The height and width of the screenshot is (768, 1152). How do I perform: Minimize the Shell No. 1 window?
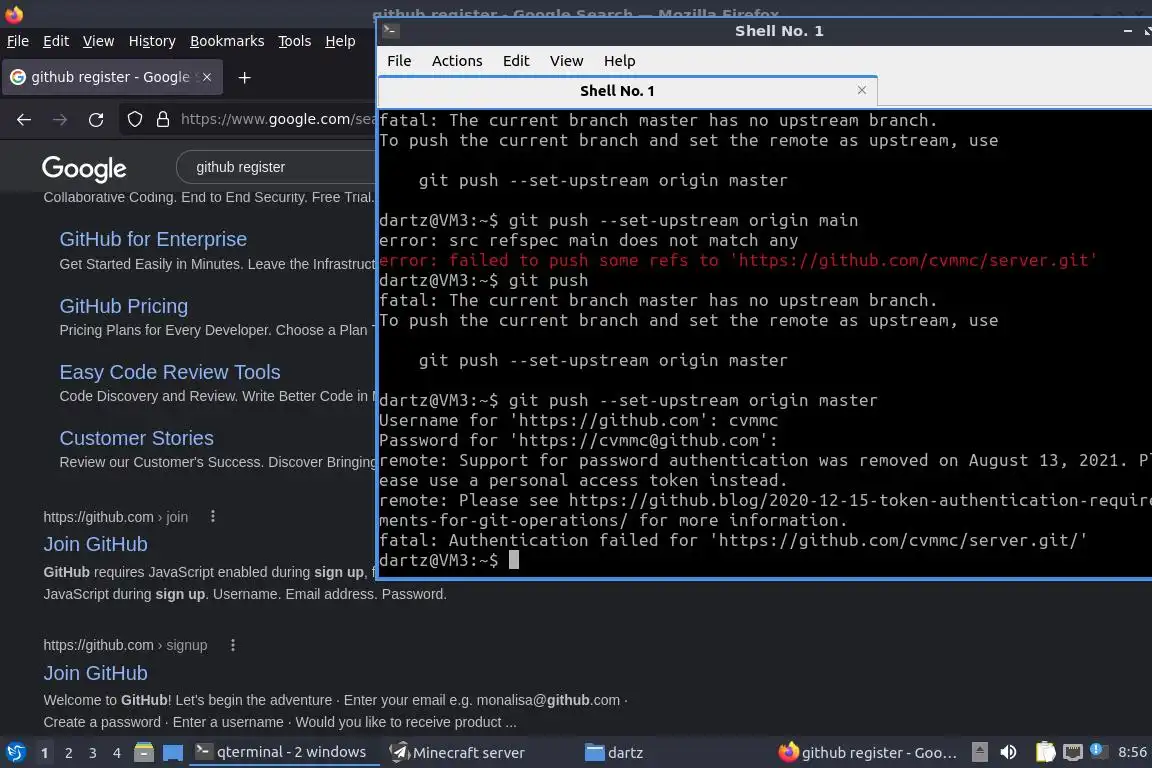[1128, 31]
